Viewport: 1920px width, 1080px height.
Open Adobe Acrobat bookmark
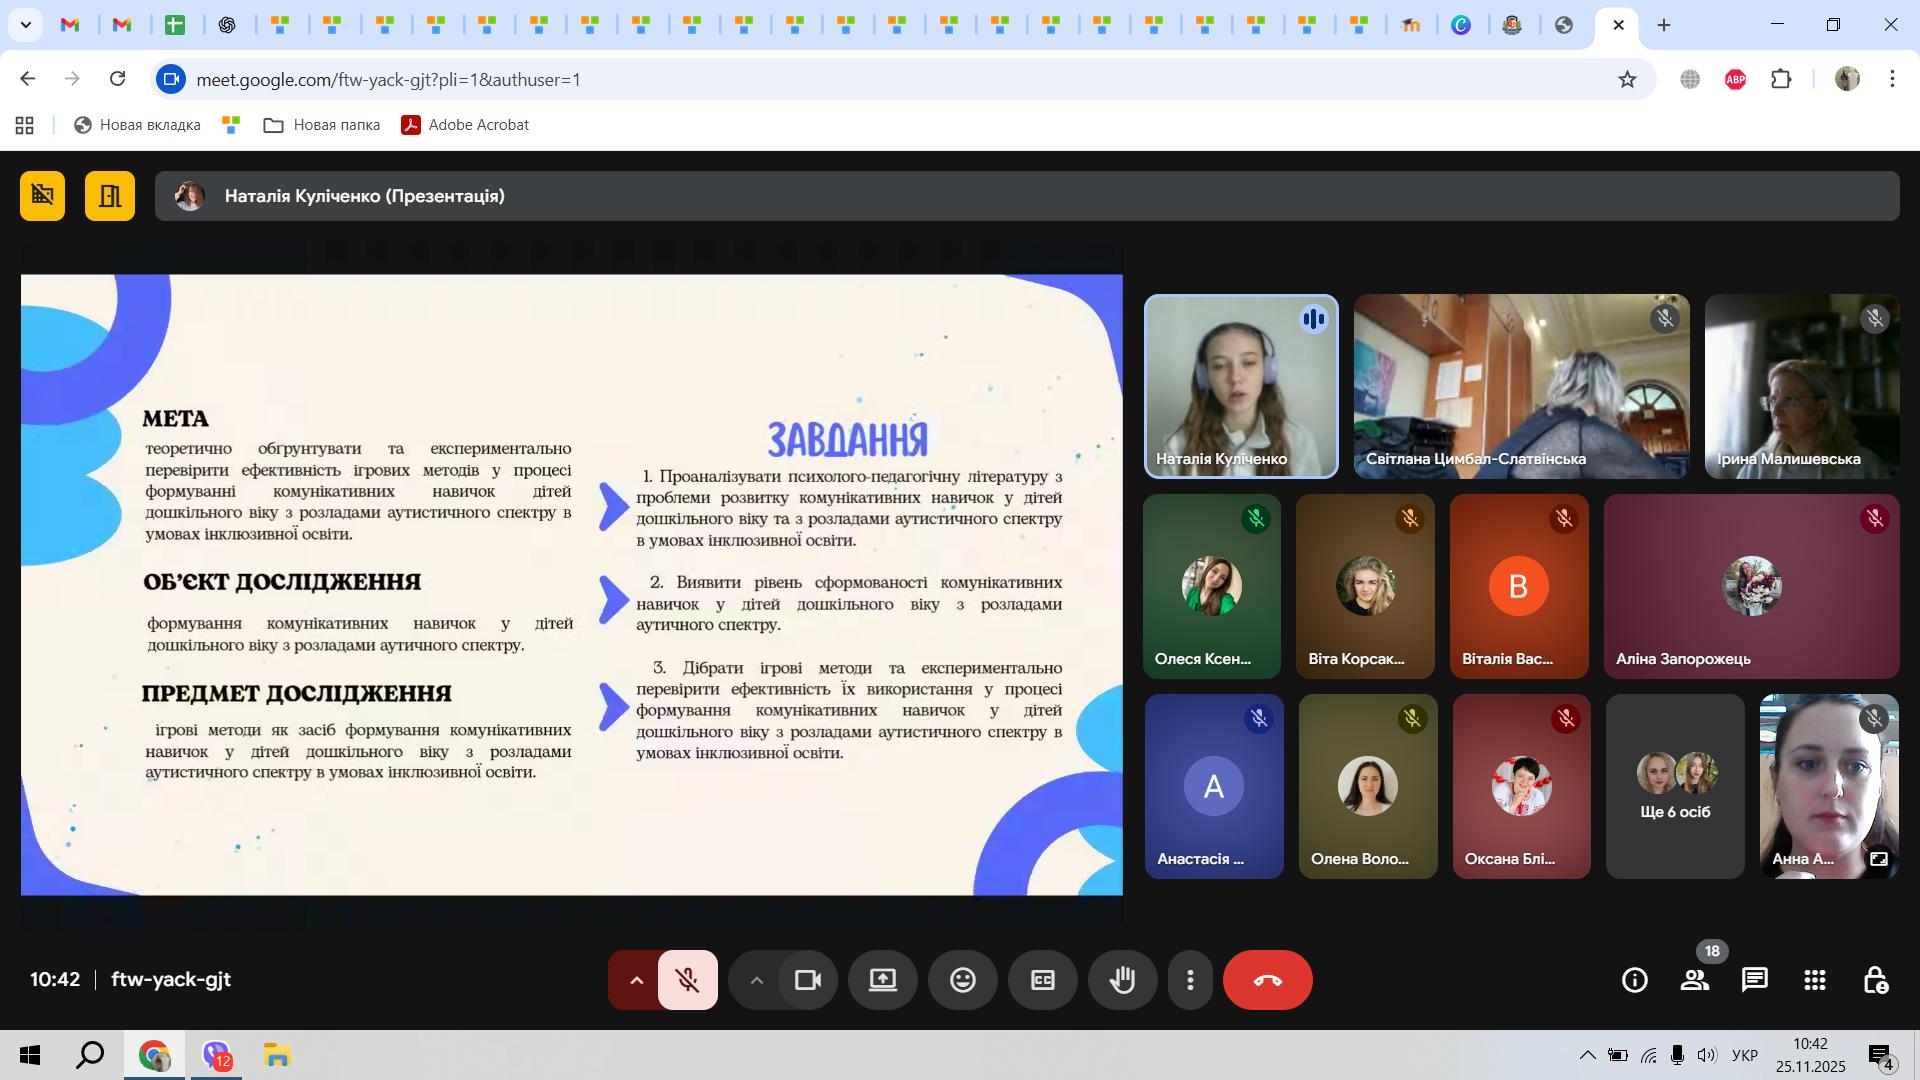pos(465,125)
